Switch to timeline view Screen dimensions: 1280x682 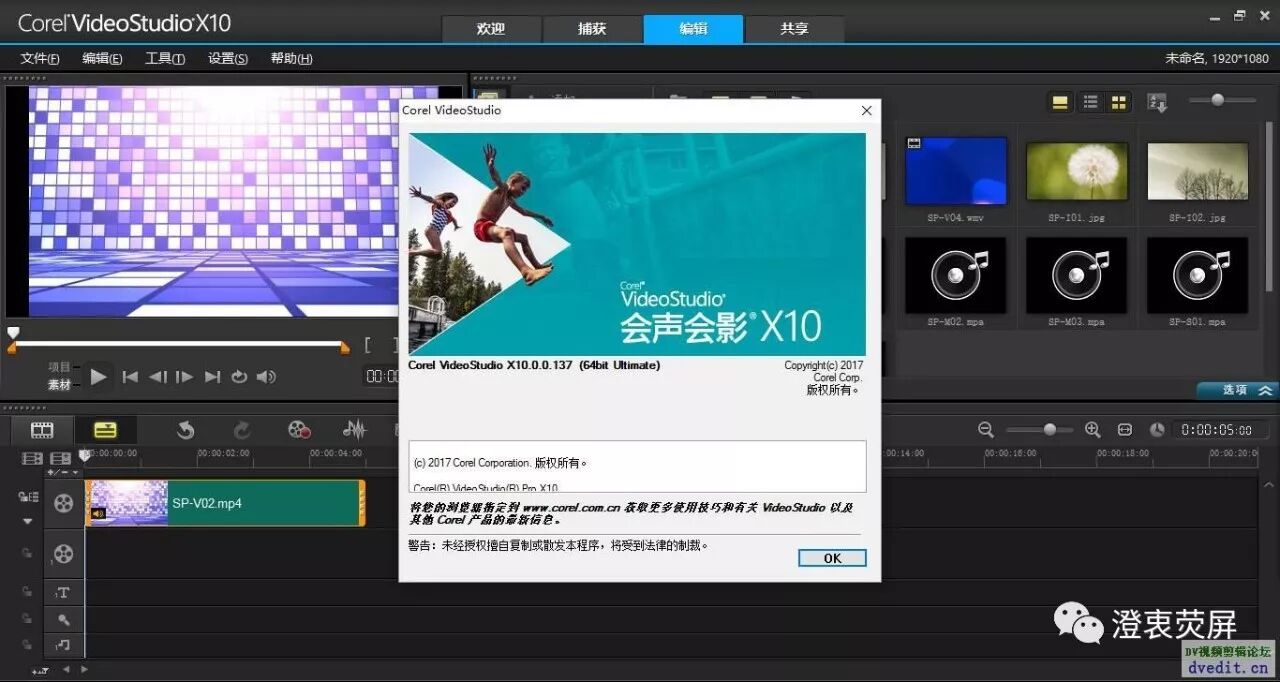[x=105, y=430]
